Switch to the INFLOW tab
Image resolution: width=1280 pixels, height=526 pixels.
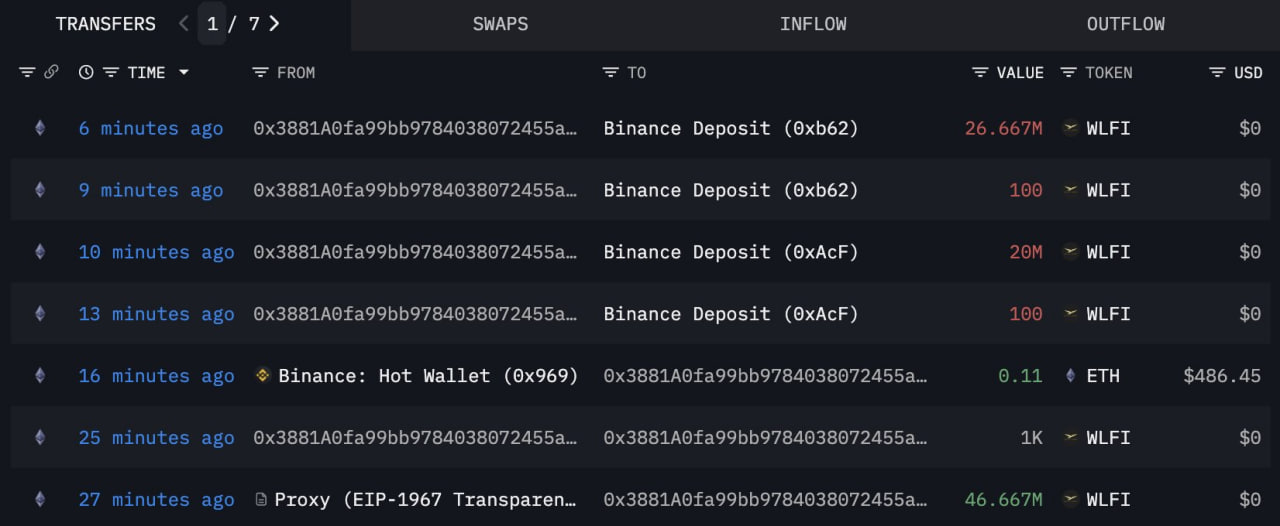tap(813, 24)
